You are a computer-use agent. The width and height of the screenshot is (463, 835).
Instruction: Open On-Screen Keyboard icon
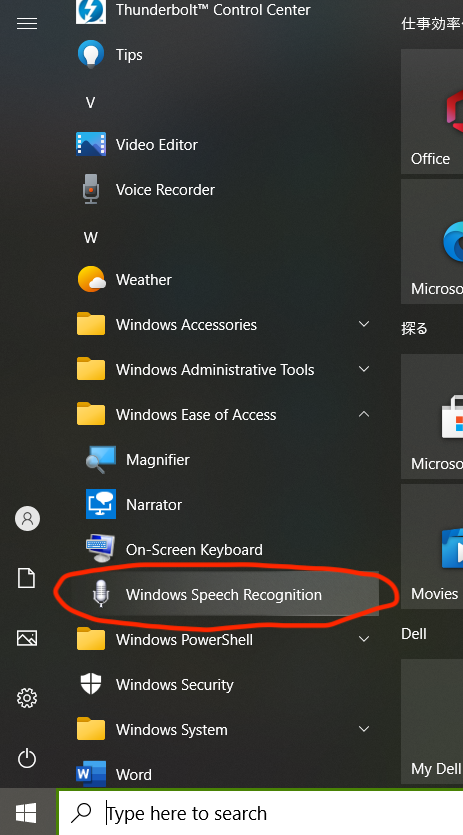[101, 549]
